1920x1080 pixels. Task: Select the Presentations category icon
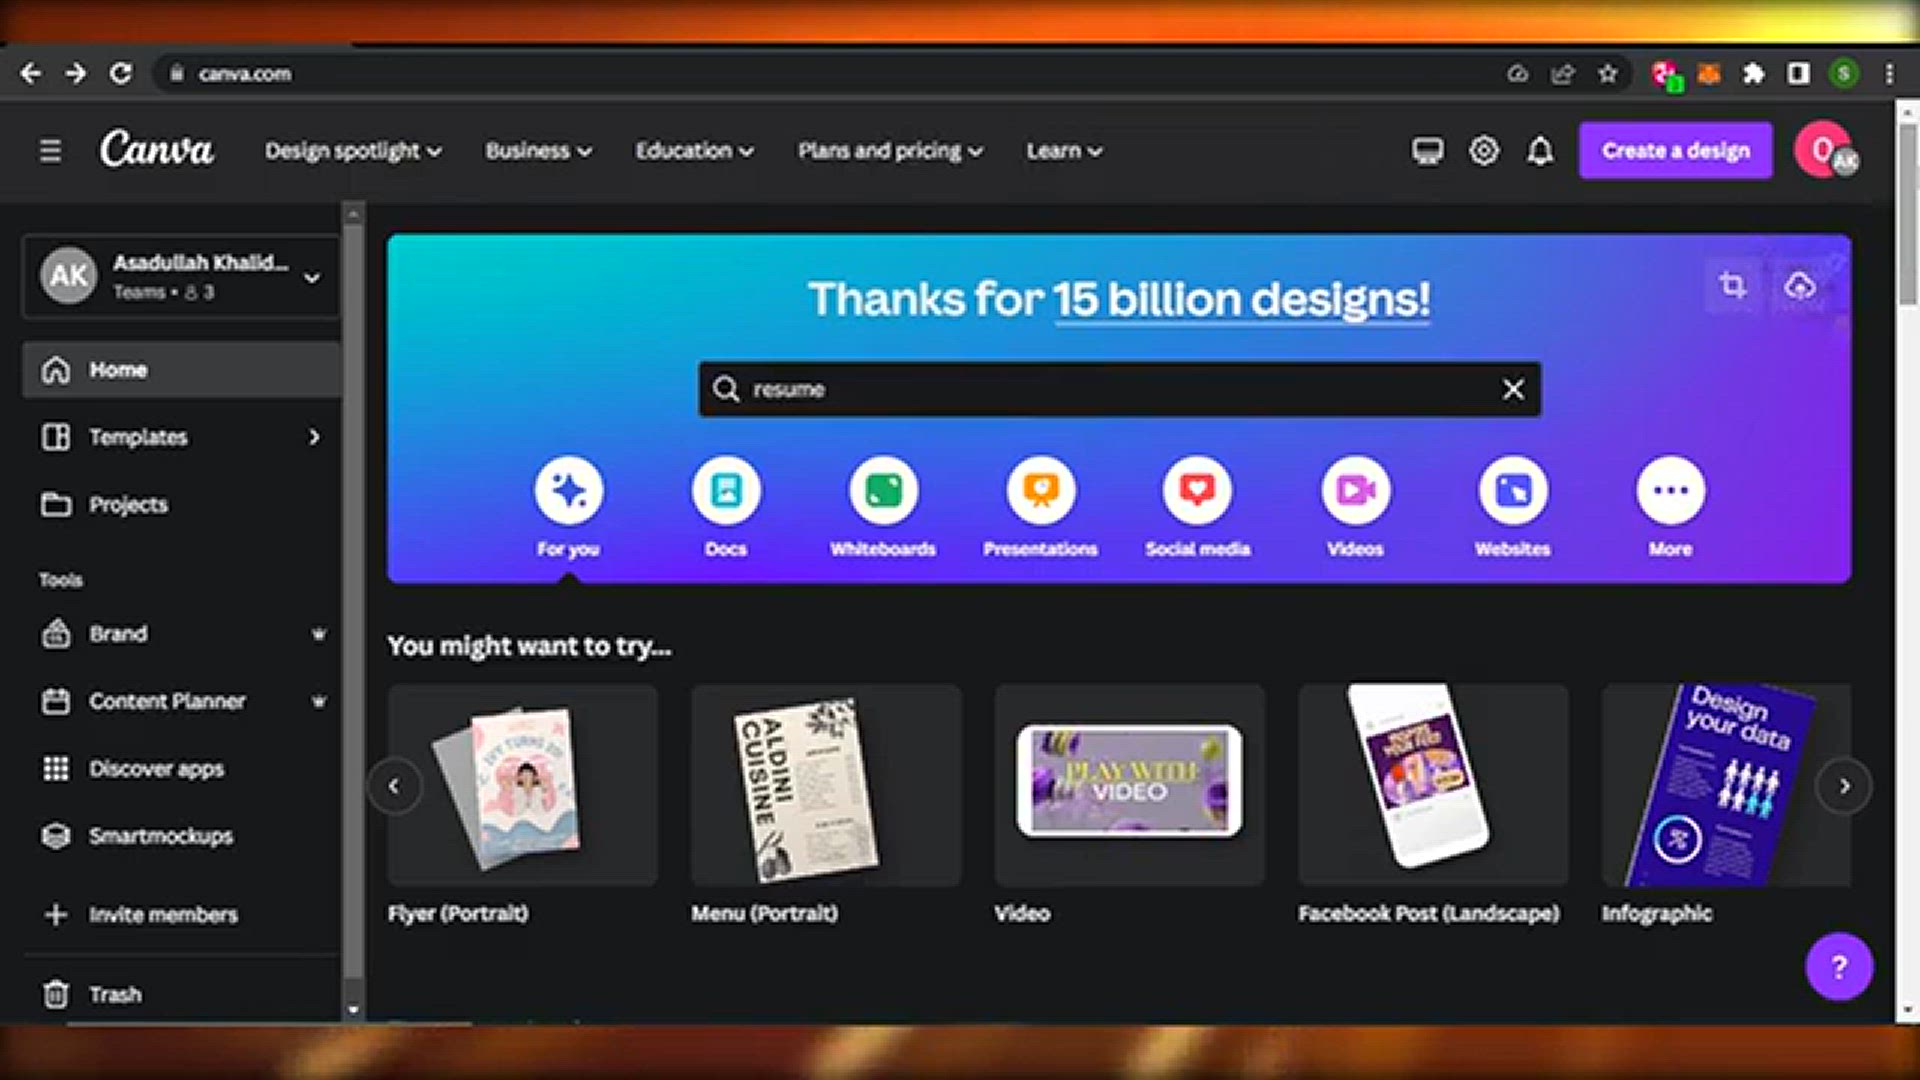coord(1041,490)
